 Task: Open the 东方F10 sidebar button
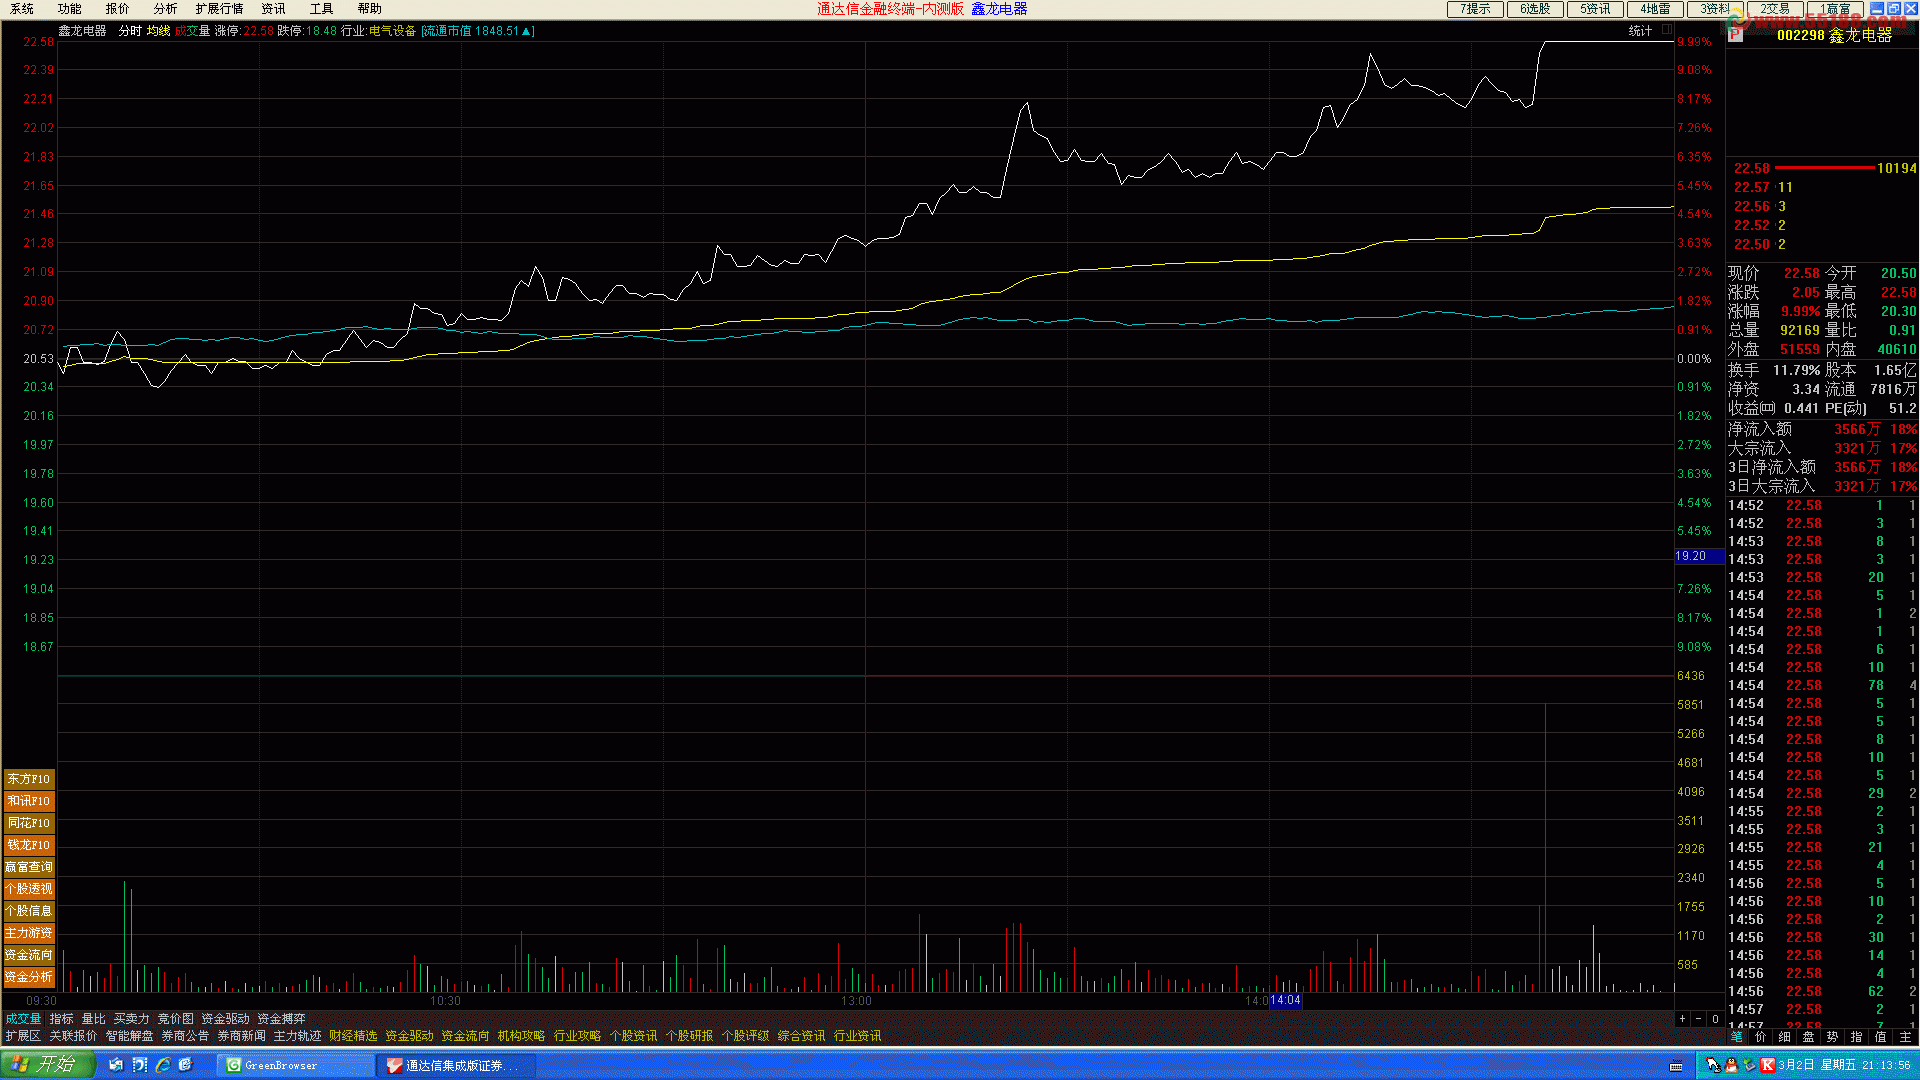(x=29, y=779)
